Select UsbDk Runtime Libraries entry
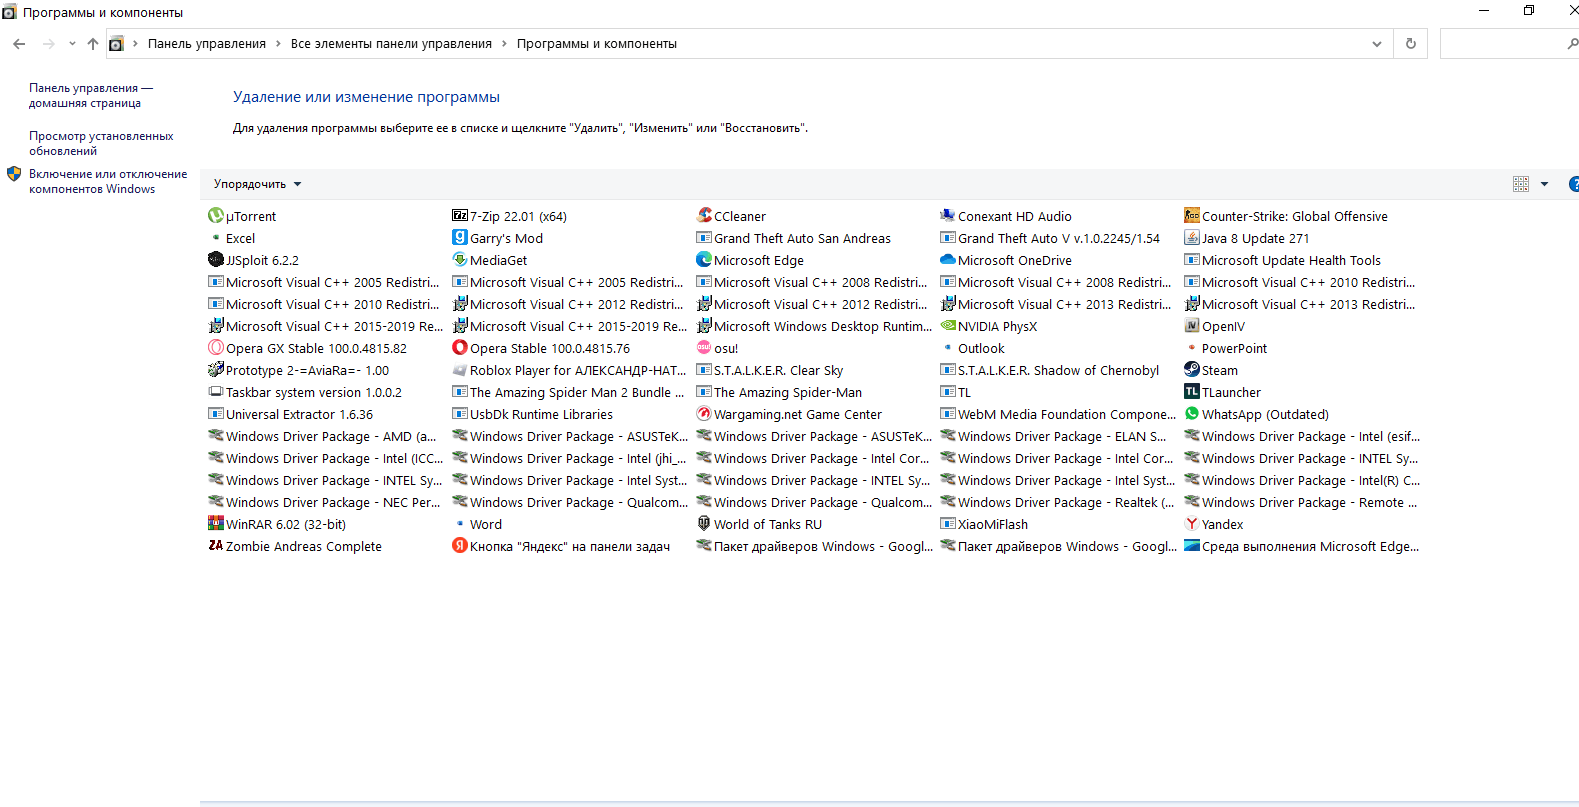The image size is (1579, 807). [x=533, y=414]
